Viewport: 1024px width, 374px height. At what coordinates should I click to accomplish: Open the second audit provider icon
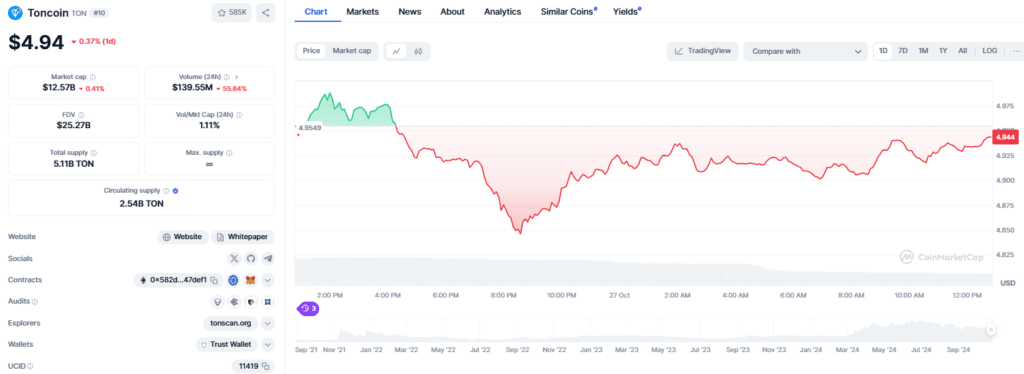click(x=234, y=302)
